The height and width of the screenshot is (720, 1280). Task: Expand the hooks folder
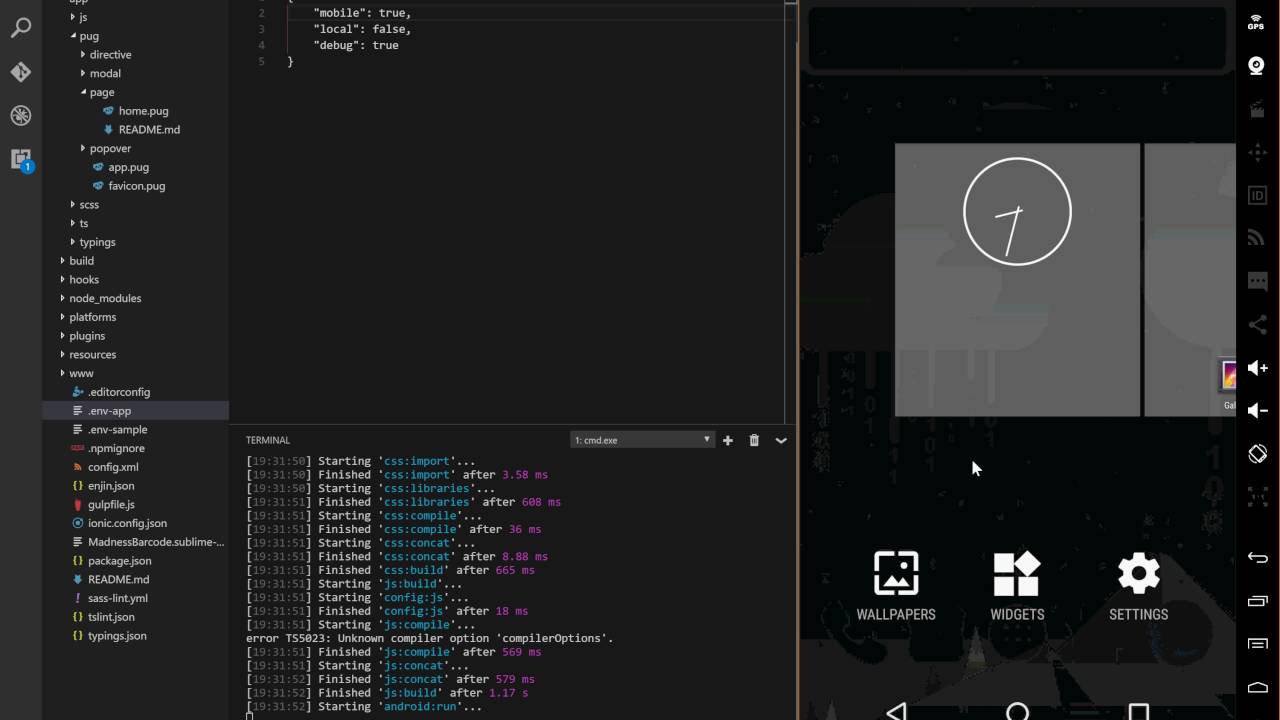click(x=84, y=280)
